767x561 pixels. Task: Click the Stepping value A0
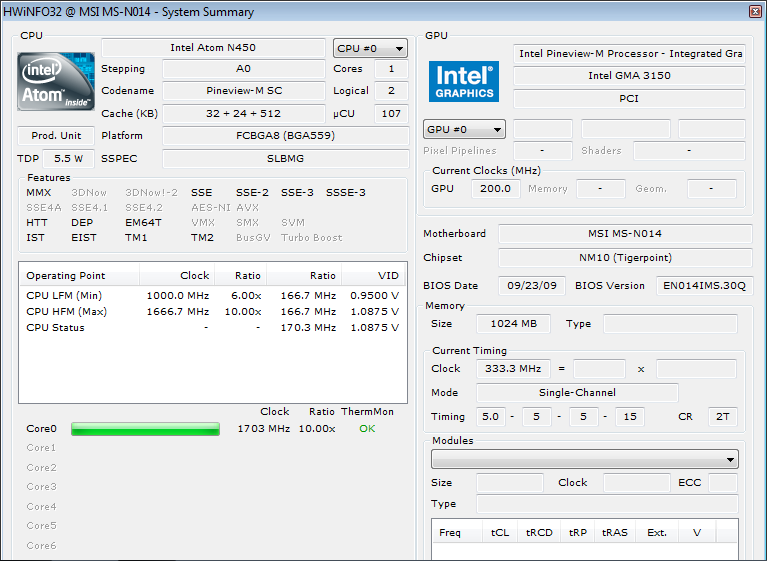tap(244, 68)
